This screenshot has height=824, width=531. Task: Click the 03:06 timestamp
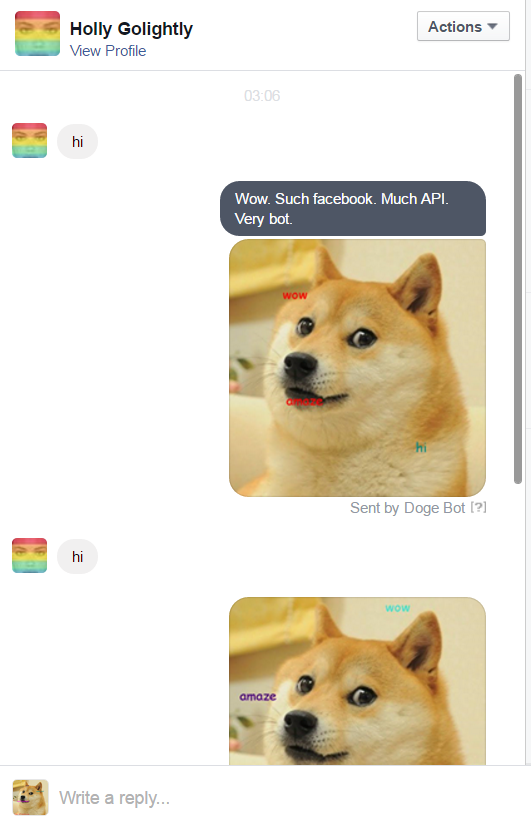(262, 96)
